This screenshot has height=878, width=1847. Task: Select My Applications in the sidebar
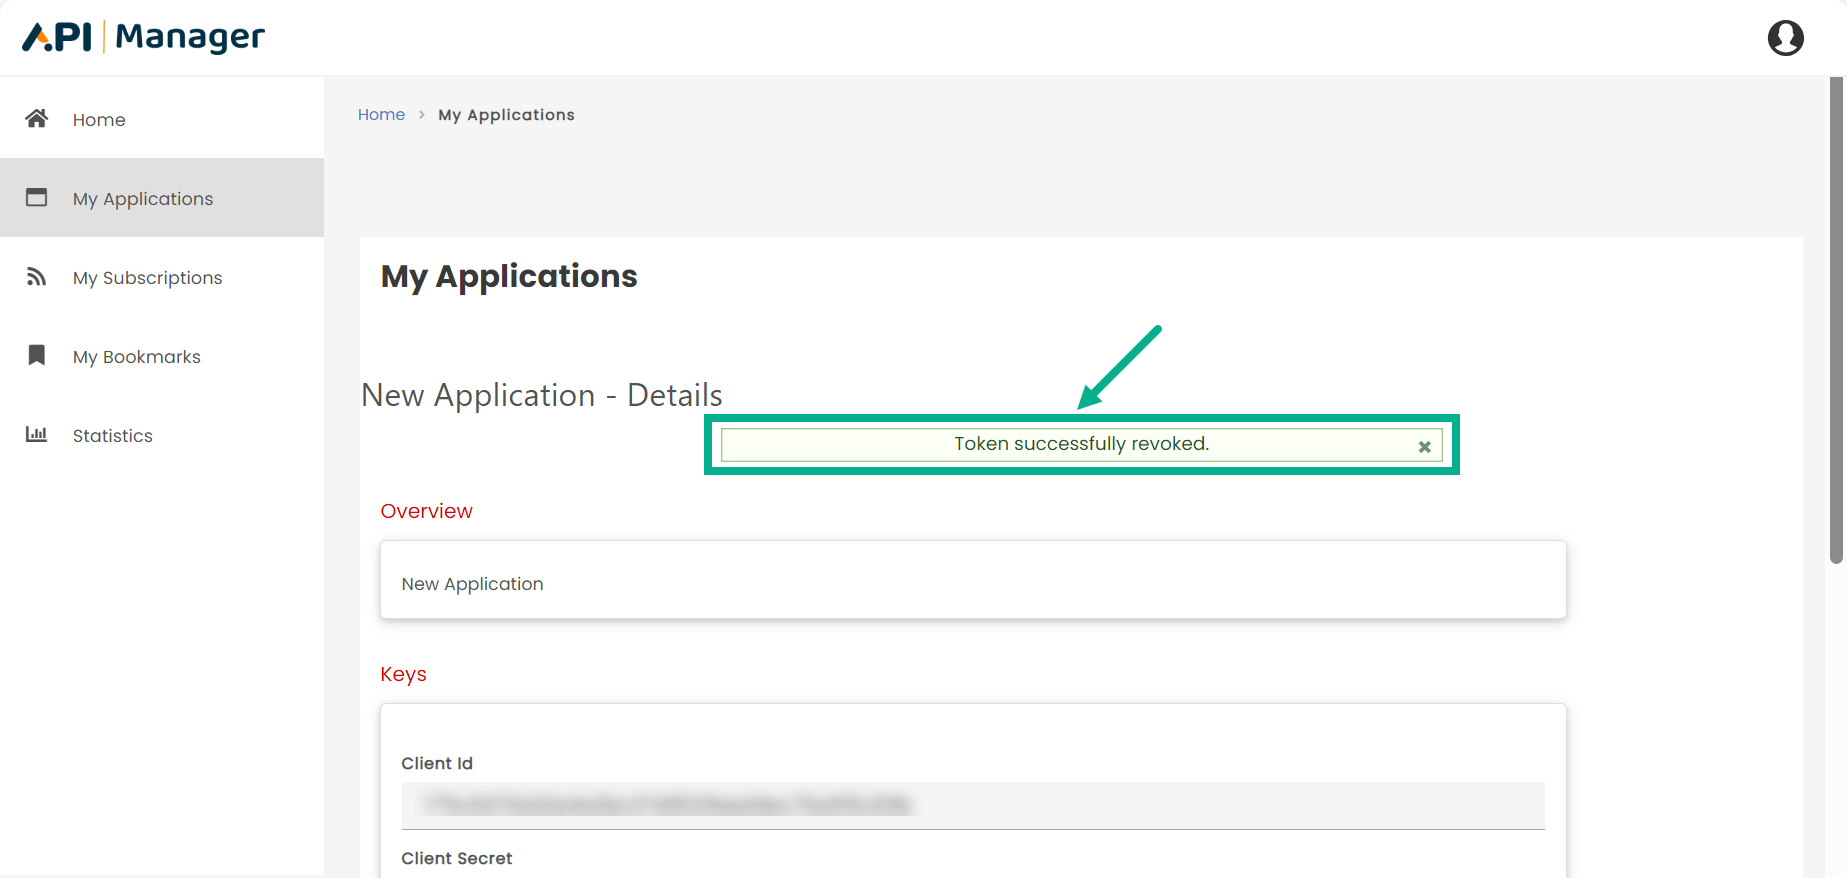(x=143, y=199)
